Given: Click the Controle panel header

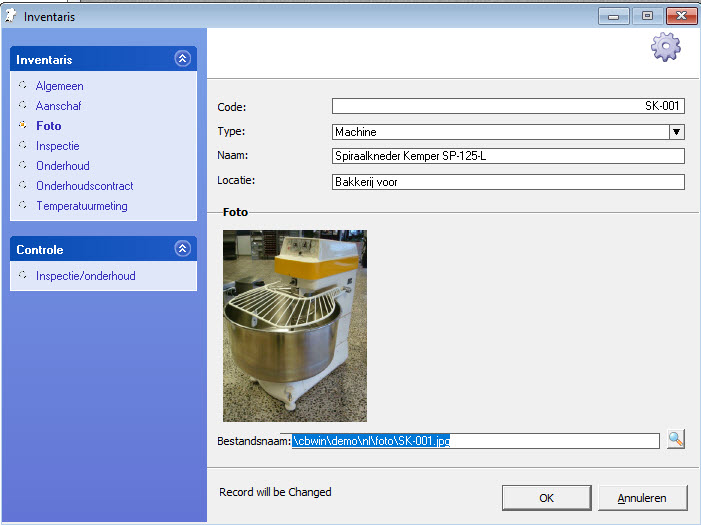Looking at the screenshot, I should 103,249.
